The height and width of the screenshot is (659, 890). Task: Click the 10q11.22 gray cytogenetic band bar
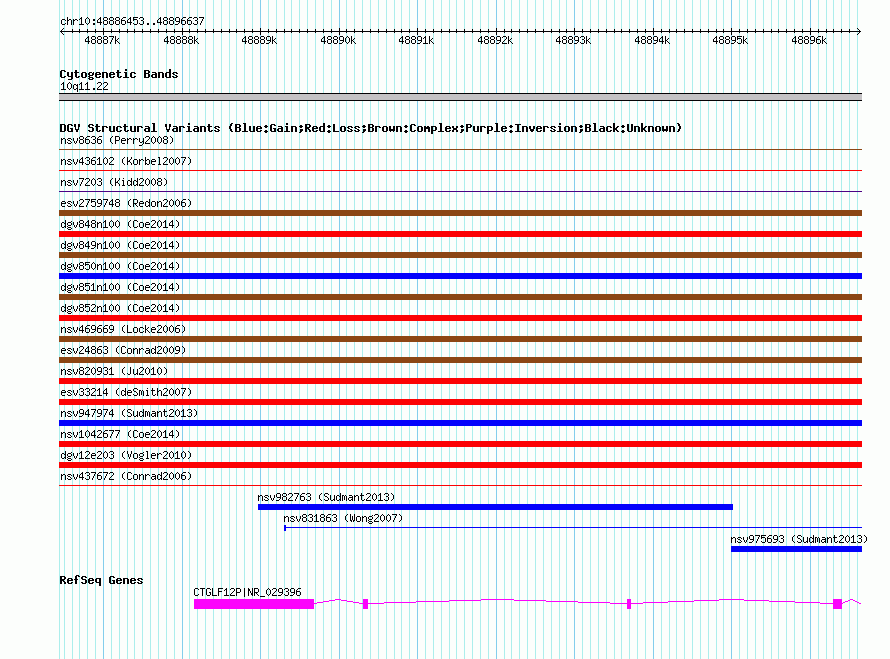[x=460, y=97]
